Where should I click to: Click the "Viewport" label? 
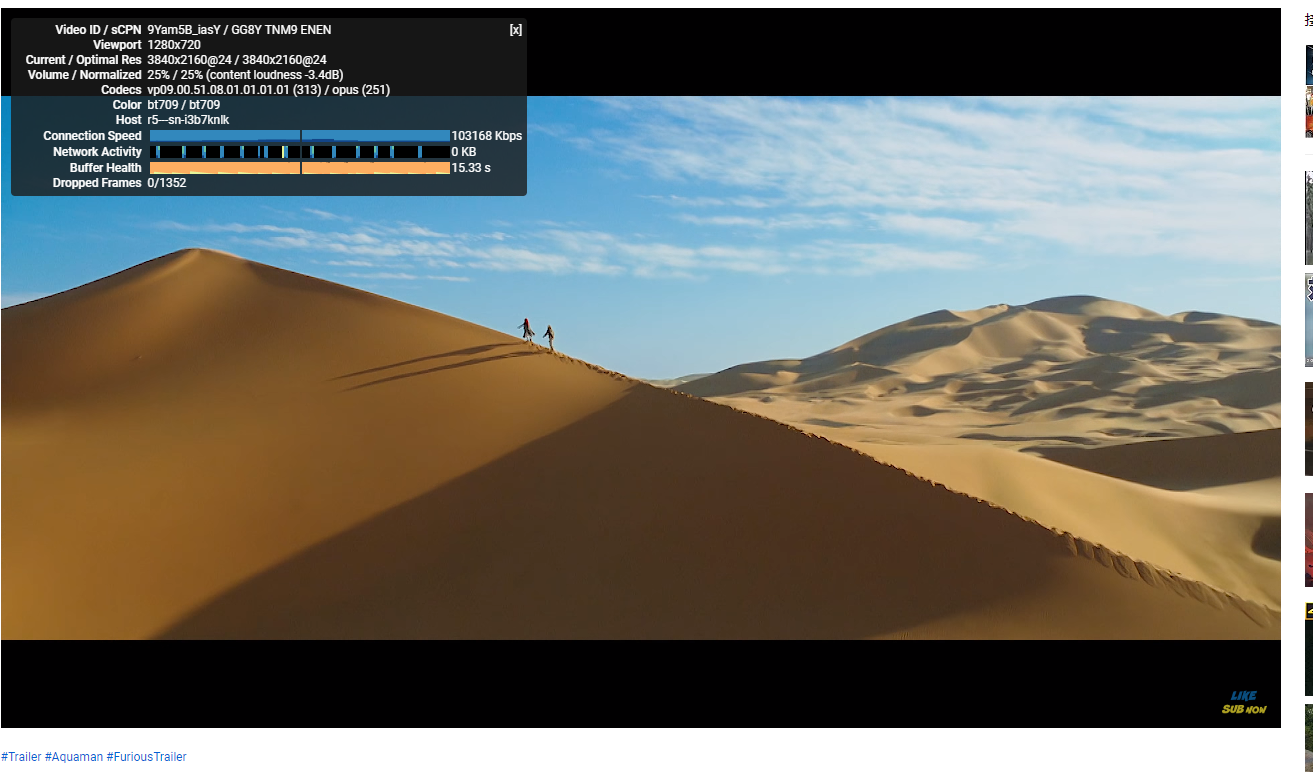[x=117, y=45]
